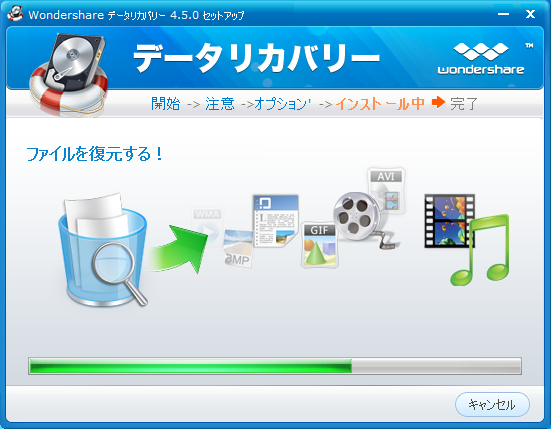Click the 開始 step label

pos(166,104)
